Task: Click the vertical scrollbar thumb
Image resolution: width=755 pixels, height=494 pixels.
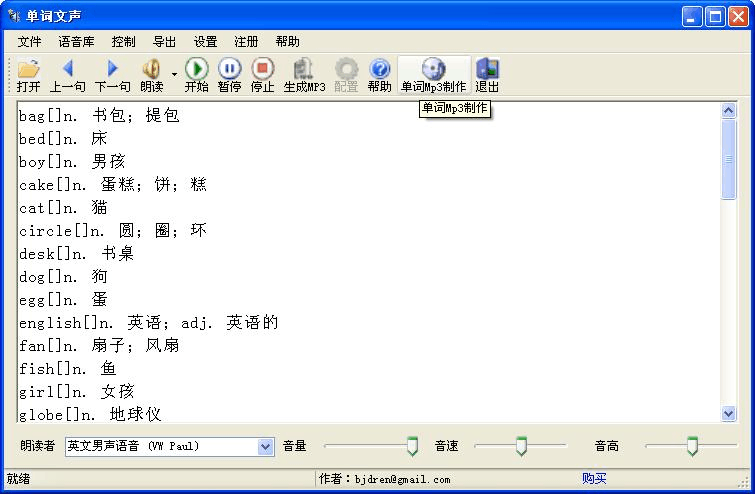Action: 729,159
